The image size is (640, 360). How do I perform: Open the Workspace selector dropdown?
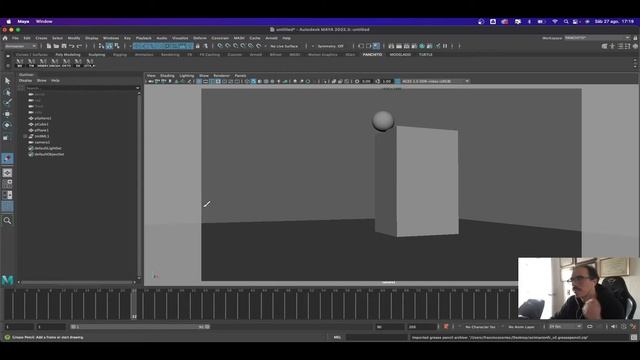coord(598,38)
